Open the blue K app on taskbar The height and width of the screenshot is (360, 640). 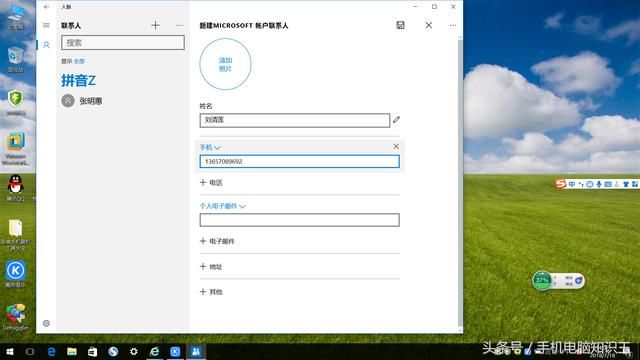point(175,351)
